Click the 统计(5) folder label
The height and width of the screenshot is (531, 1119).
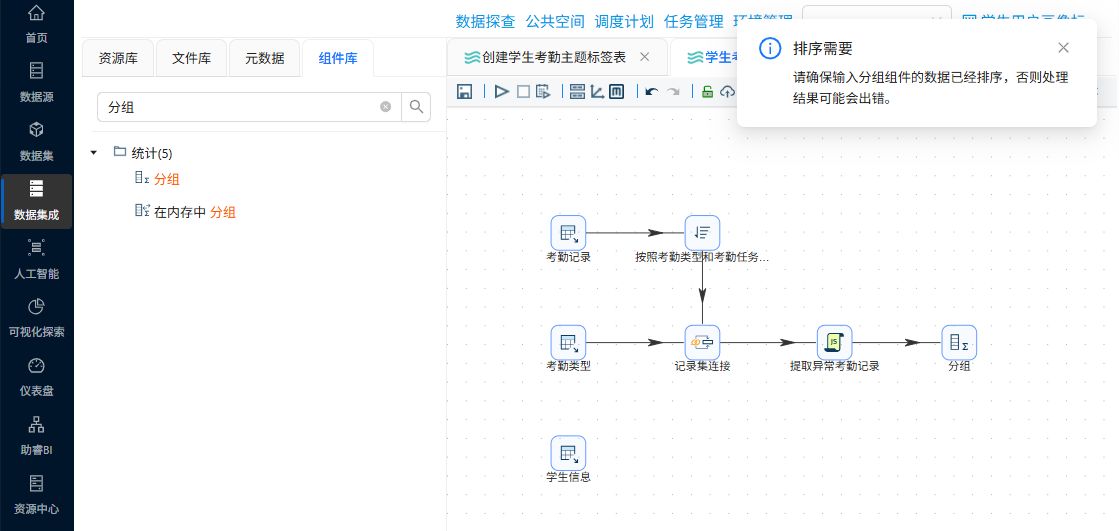152,153
